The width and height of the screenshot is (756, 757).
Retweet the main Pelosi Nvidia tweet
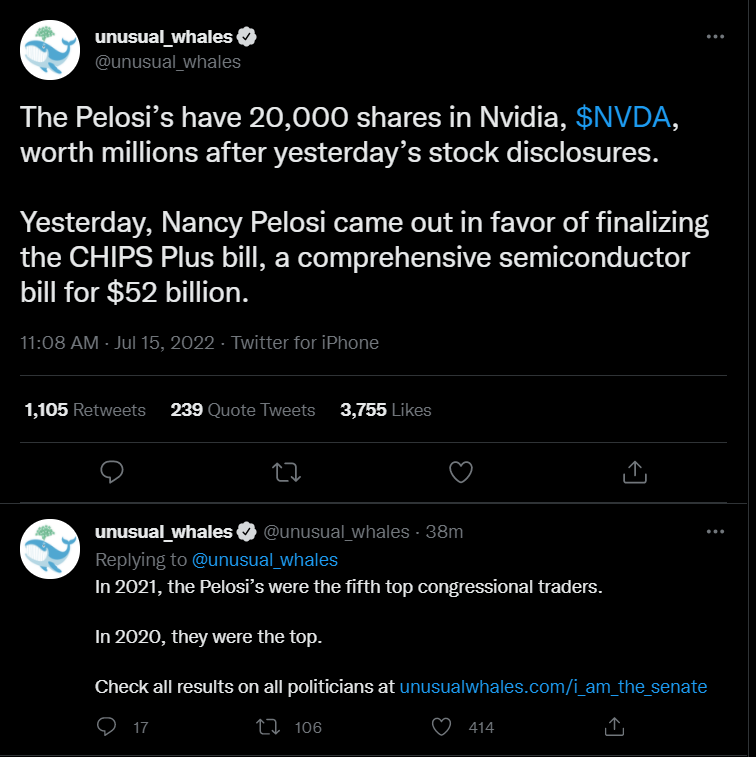tap(286, 472)
